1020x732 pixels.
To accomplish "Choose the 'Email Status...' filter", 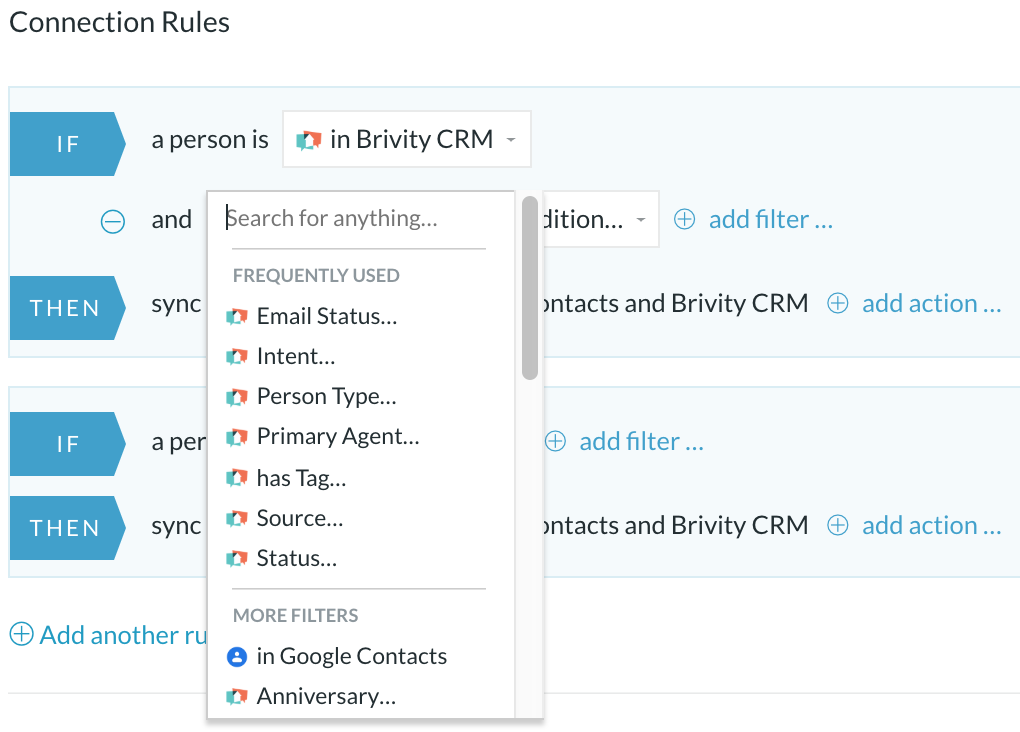I will coord(327,316).
